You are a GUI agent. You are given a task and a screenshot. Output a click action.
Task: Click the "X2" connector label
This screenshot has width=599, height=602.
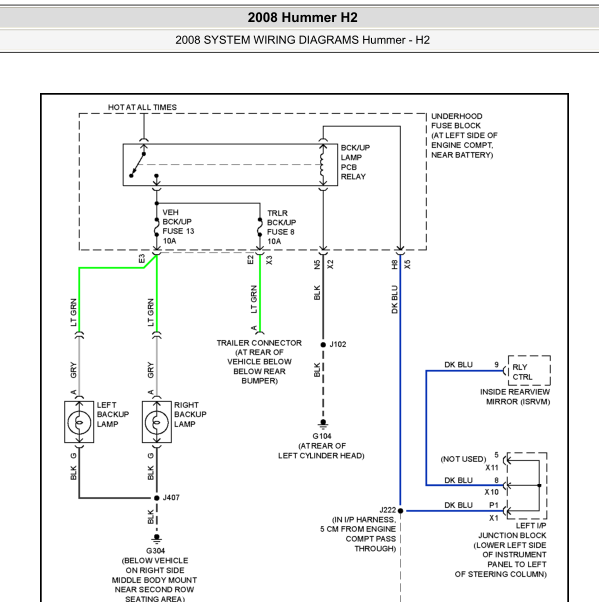331,265
